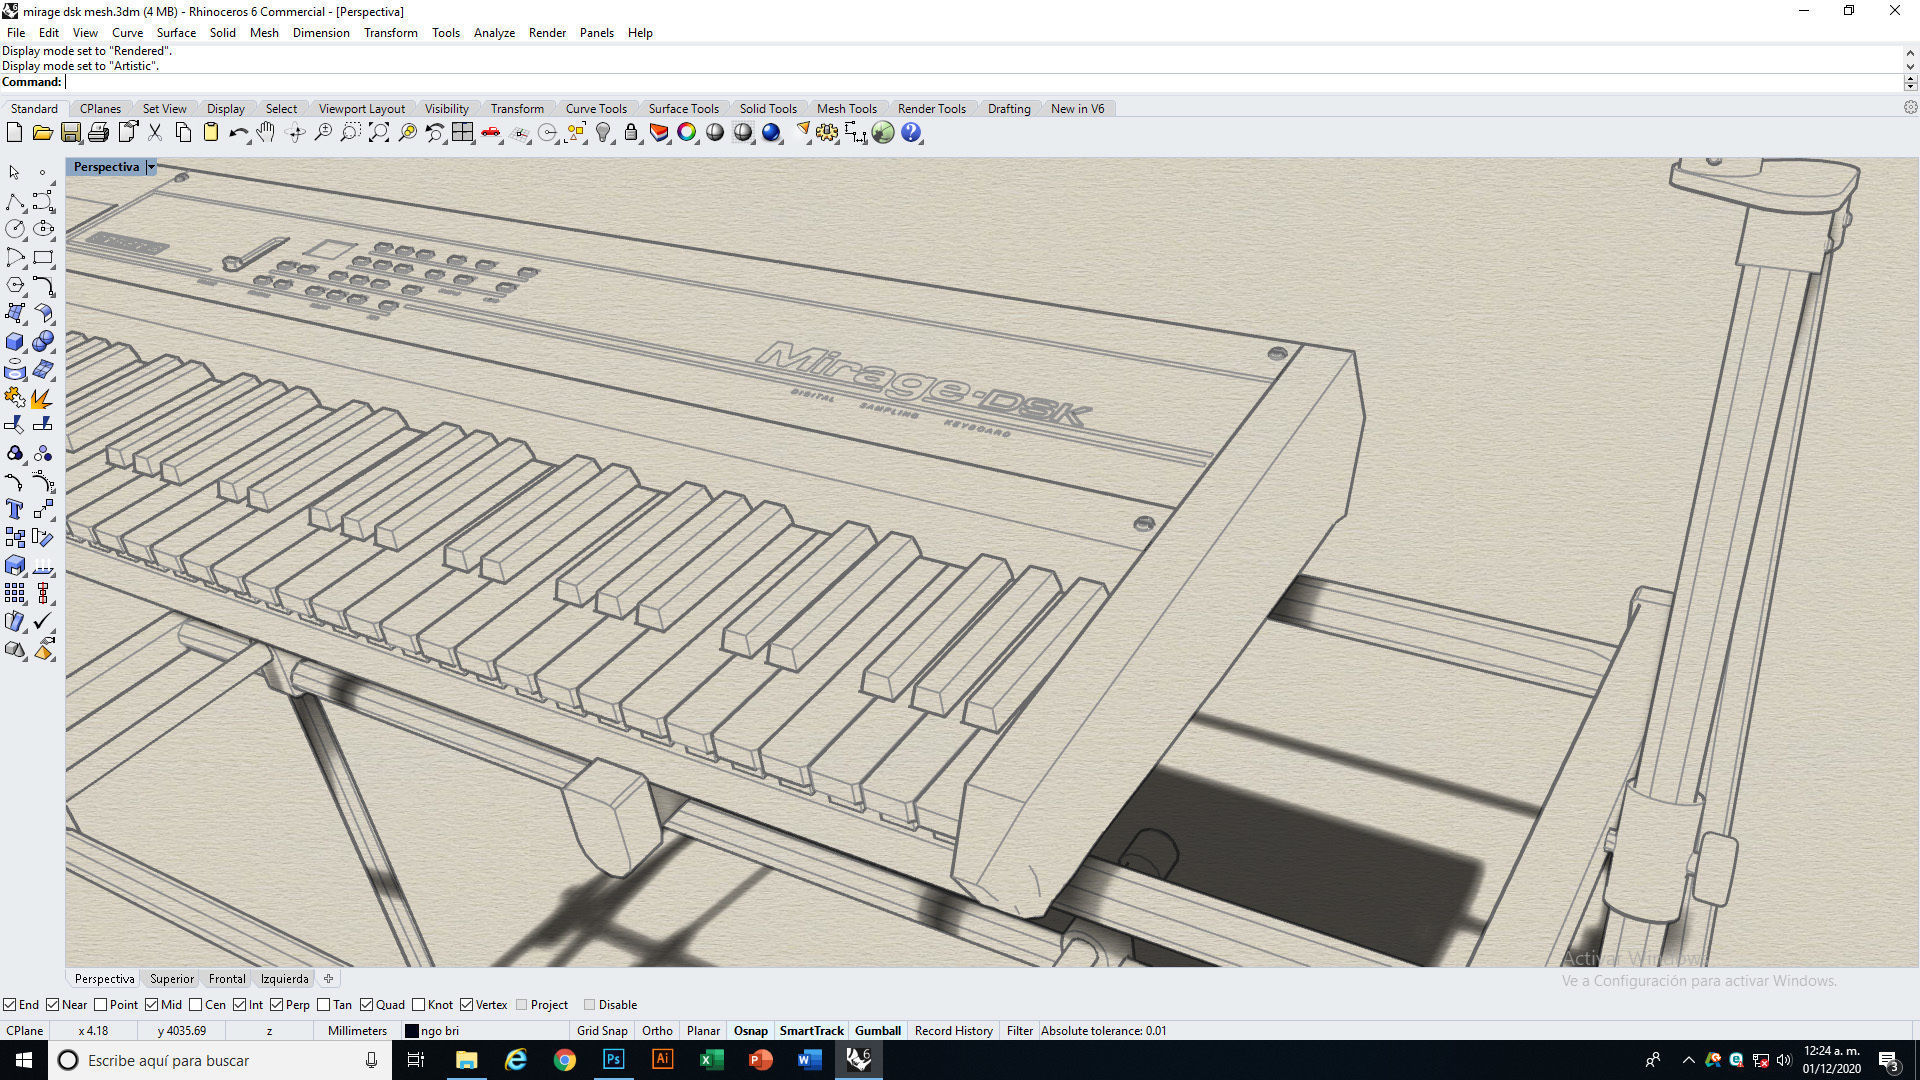The height and width of the screenshot is (1080, 1920).
Task: Select the Rectangle tool in sidebar
Action: [42, 257]
